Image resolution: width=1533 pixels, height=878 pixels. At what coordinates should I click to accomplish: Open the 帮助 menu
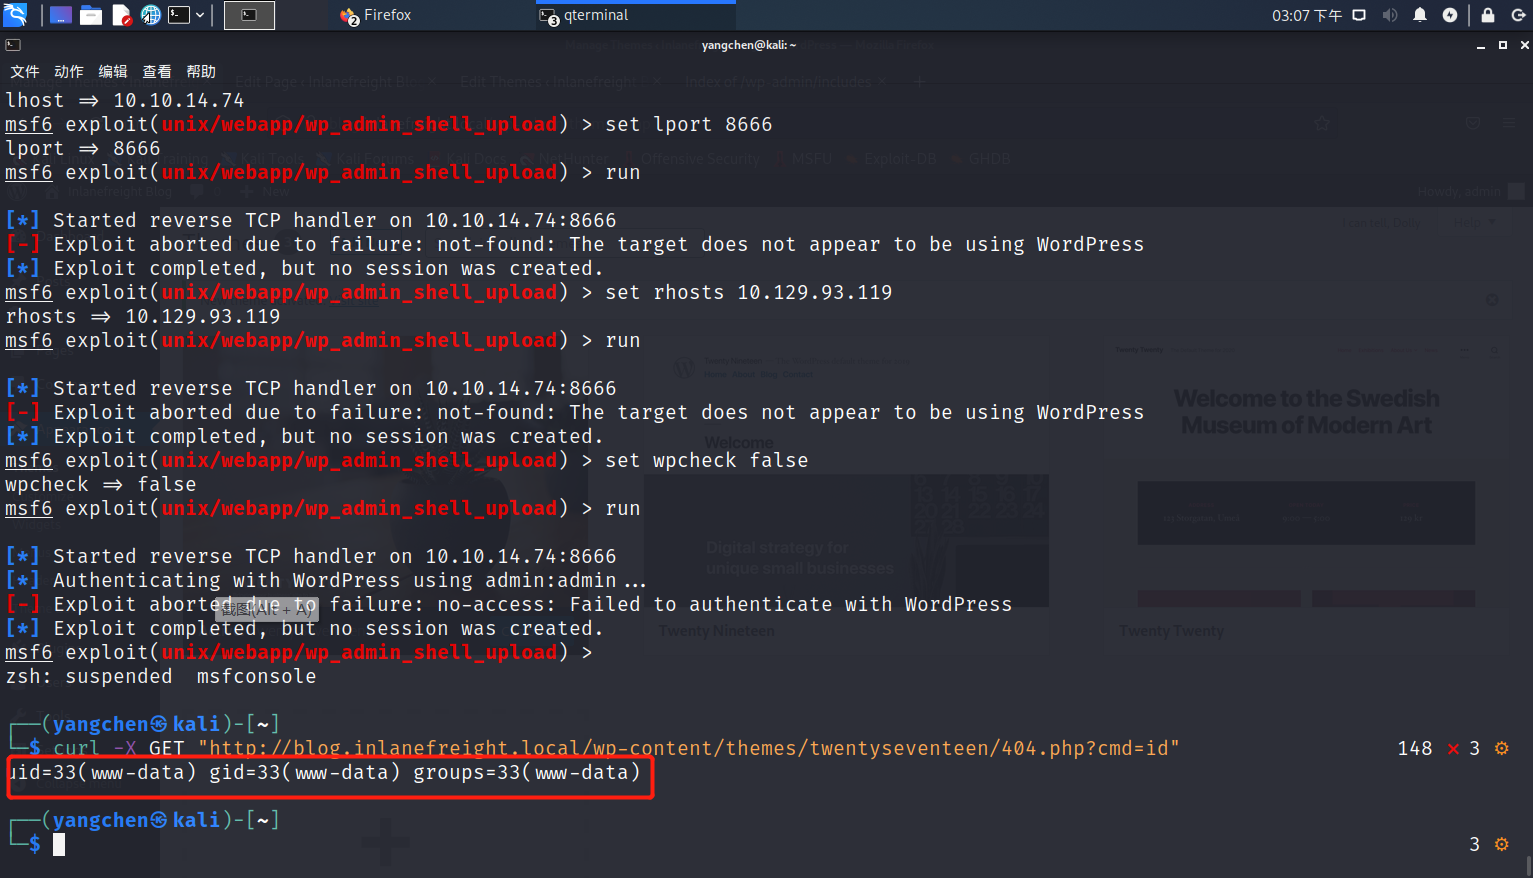click(201, 72)
